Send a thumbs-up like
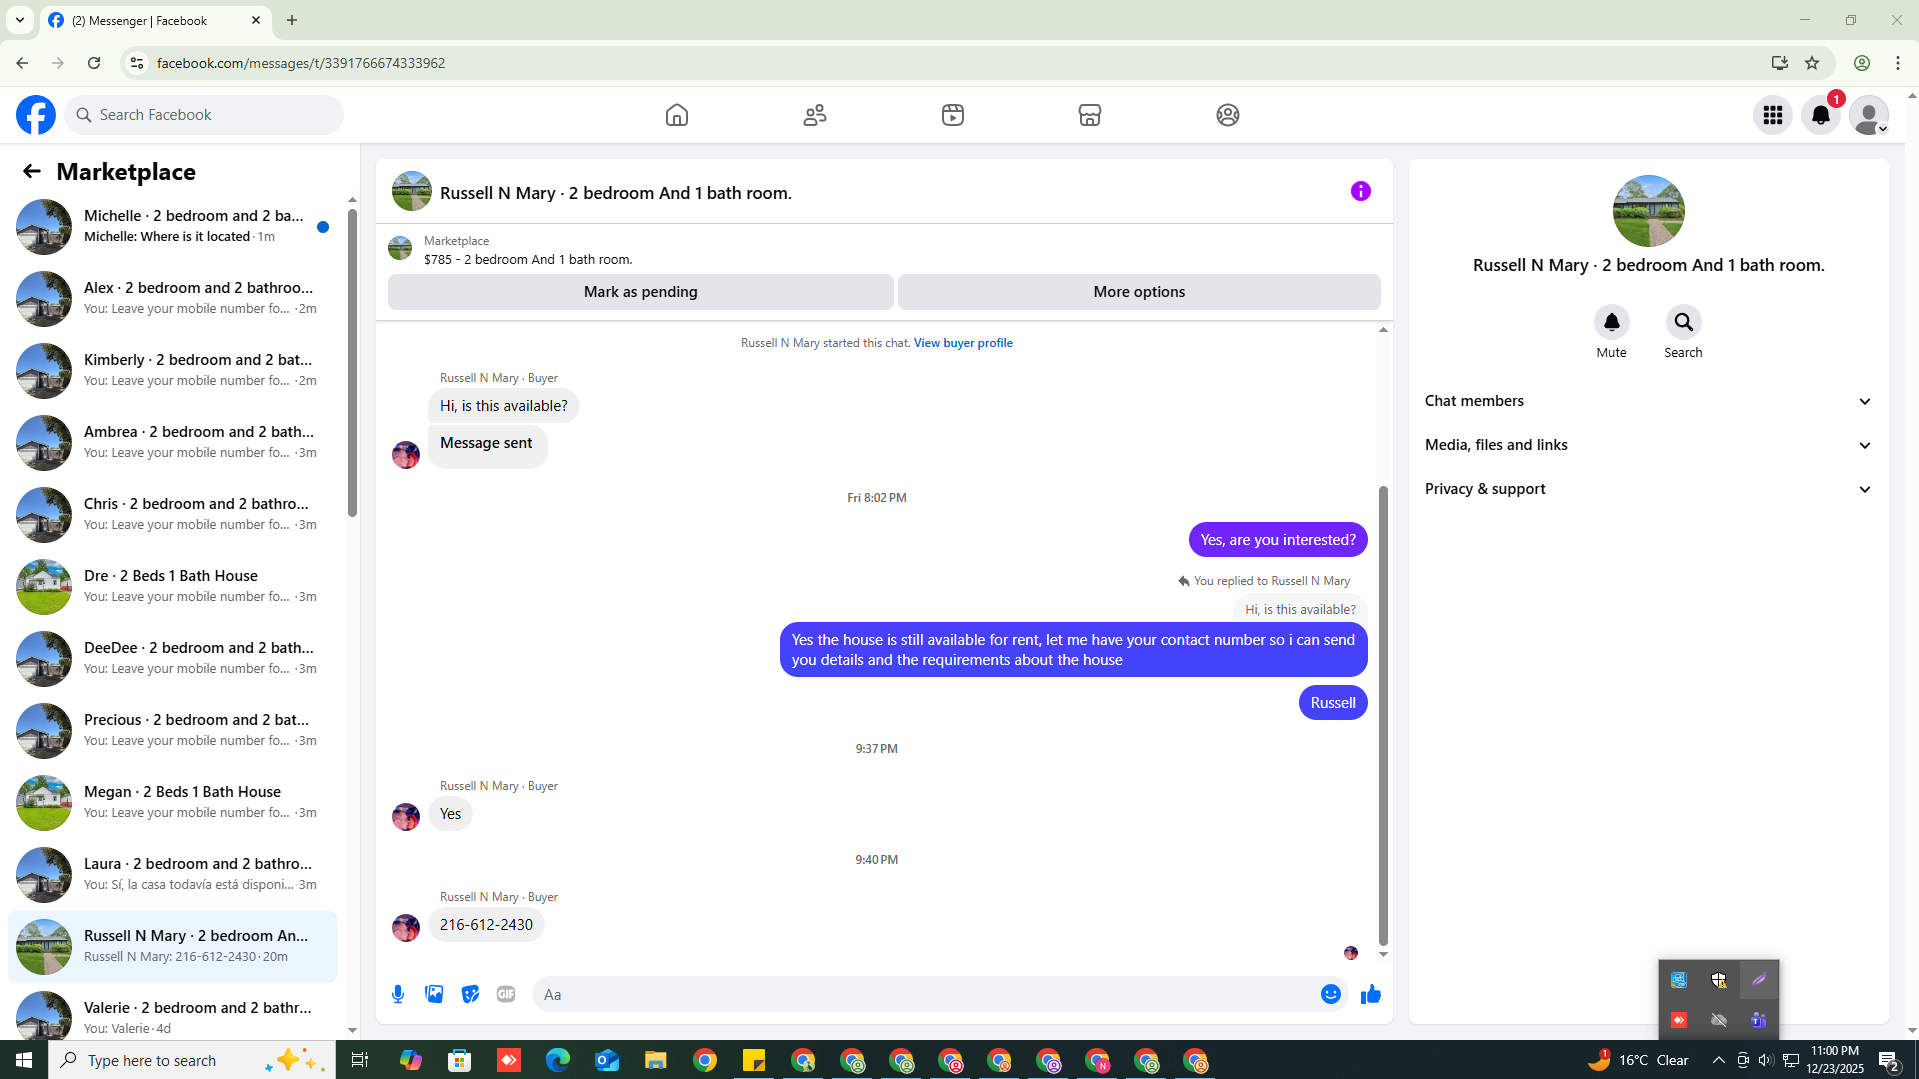The image size is (1919, 1079). pos(1370,994)
